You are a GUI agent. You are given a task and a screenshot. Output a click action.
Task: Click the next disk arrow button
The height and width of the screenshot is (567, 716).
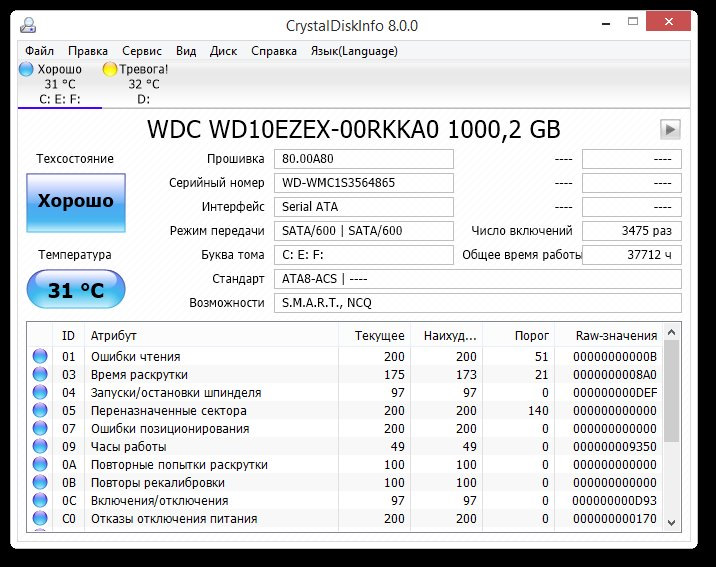pos(670,130)
